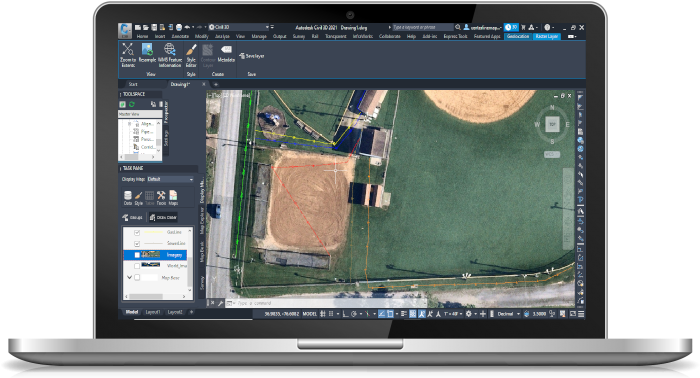Click the Maps icon in Task Pane
The image size is (700, 378).
pyautogui.click(x=173, y=198)
